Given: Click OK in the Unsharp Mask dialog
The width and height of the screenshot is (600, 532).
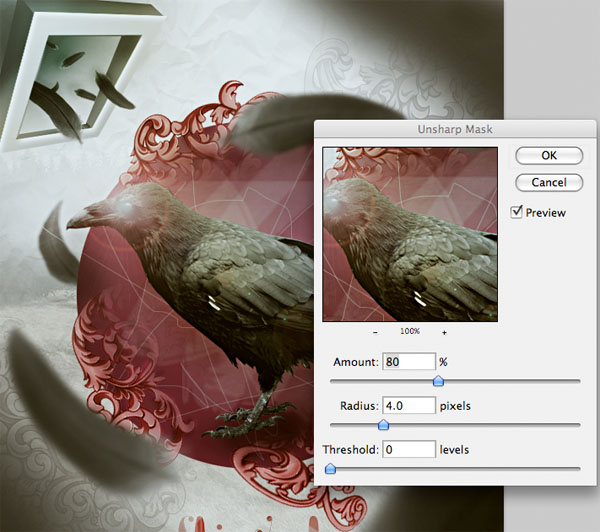Looking at the screenshot, I should tap(549, 156).
